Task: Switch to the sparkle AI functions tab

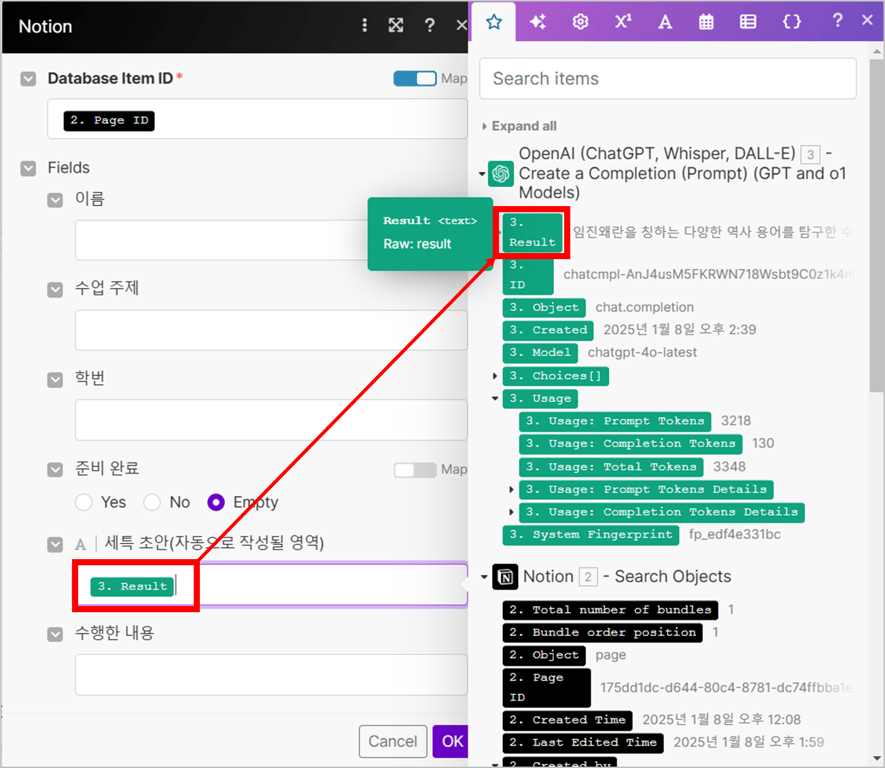Action: (x=537, y=22)
